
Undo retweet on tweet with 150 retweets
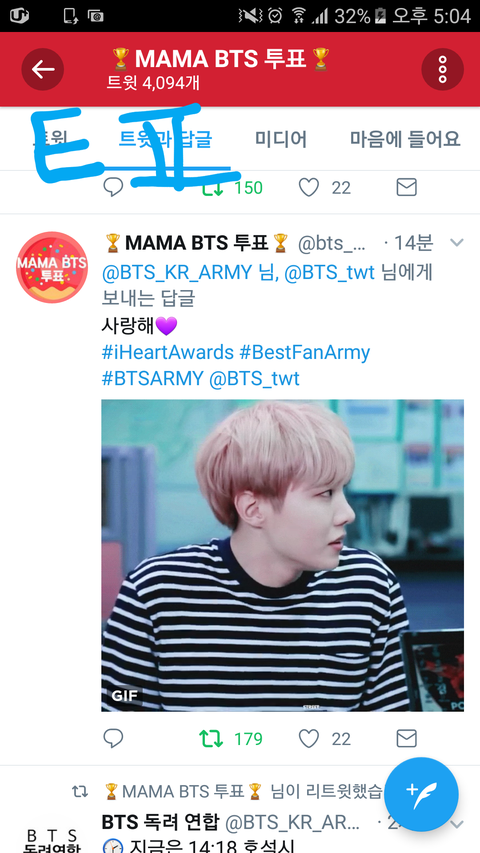pos(211,188)
